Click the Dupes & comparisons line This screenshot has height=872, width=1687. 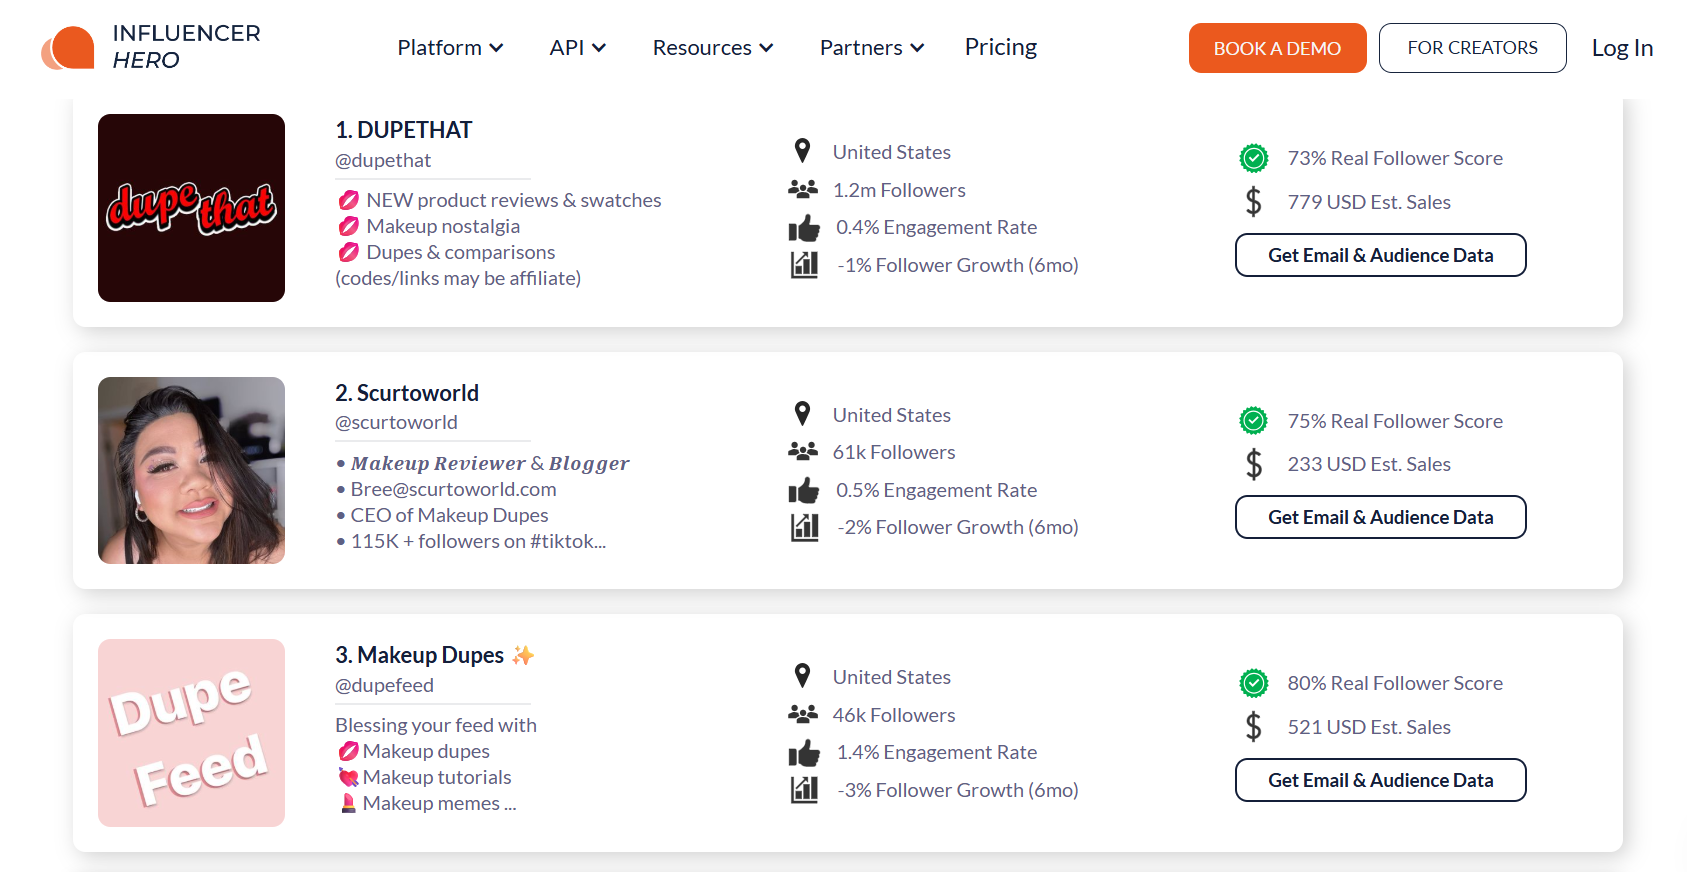click(x=460, y=252)
